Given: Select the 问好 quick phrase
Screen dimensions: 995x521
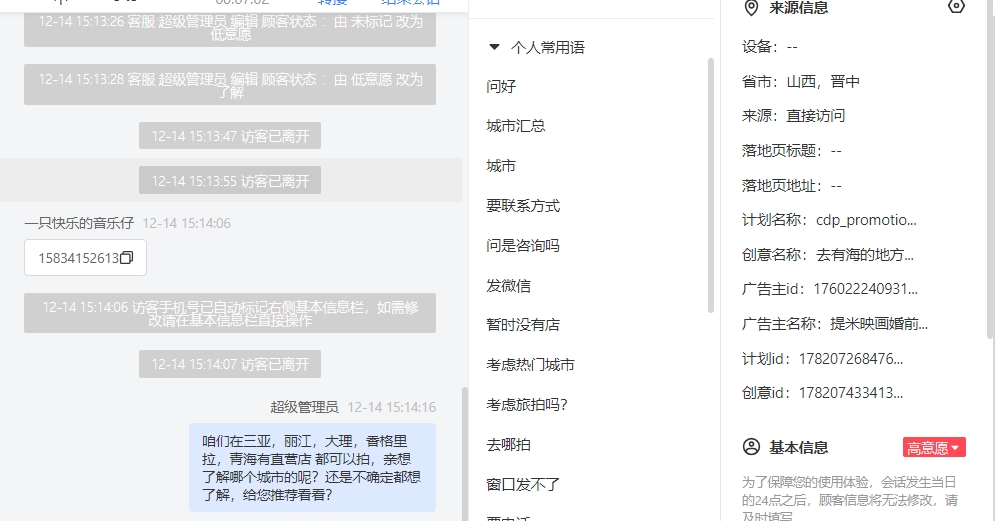Looking at the screenshot, I should click(501, 86).
